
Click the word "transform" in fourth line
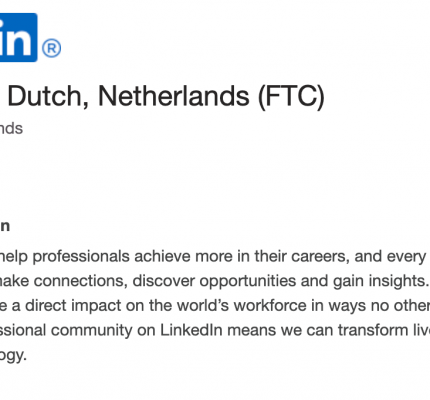371,330
